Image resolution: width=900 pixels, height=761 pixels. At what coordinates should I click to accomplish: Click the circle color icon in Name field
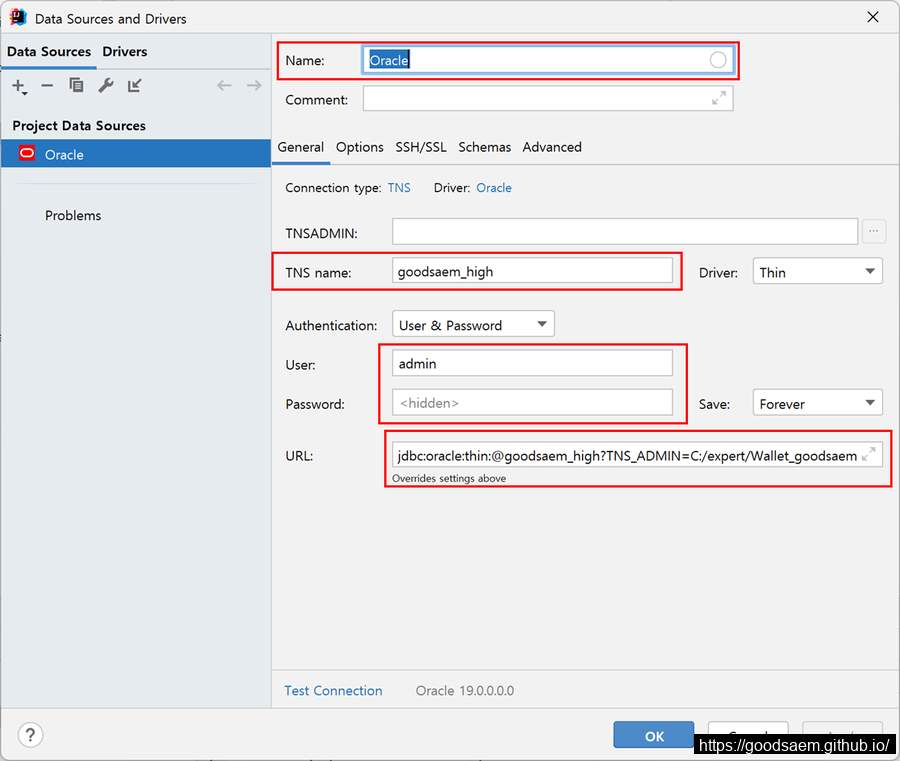[717, 60]
